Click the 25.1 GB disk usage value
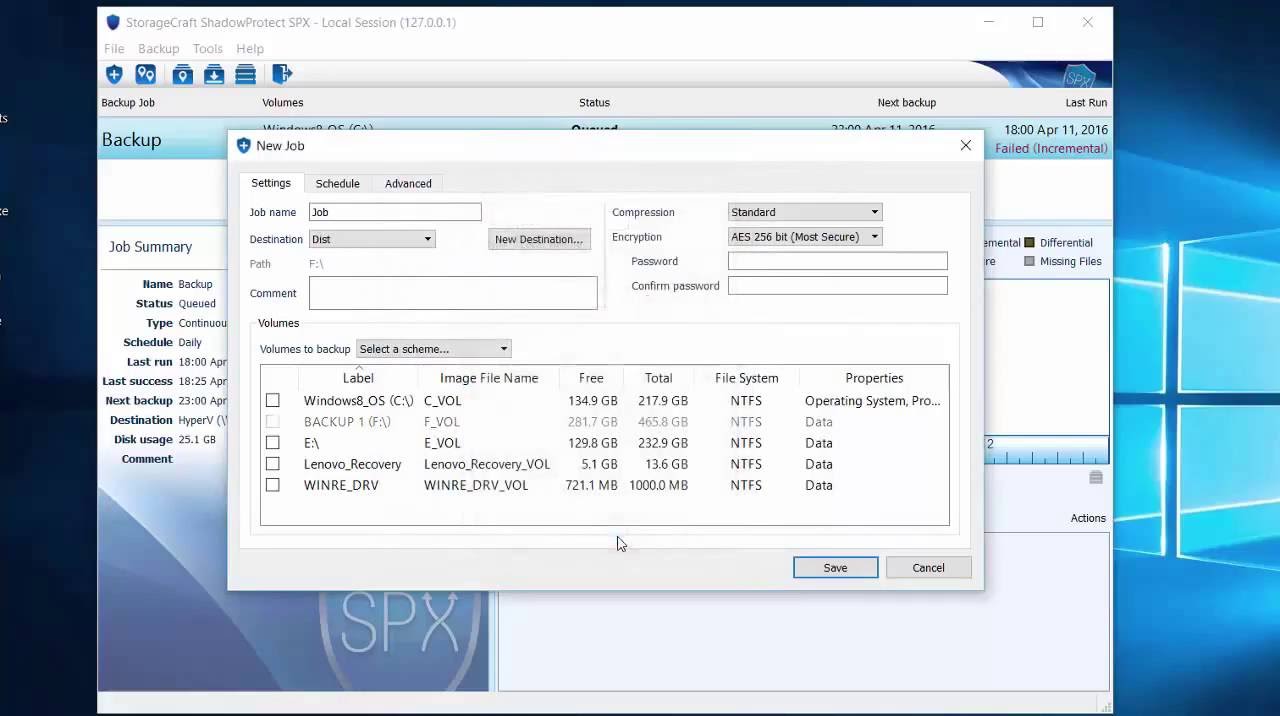 pos(197,440)
